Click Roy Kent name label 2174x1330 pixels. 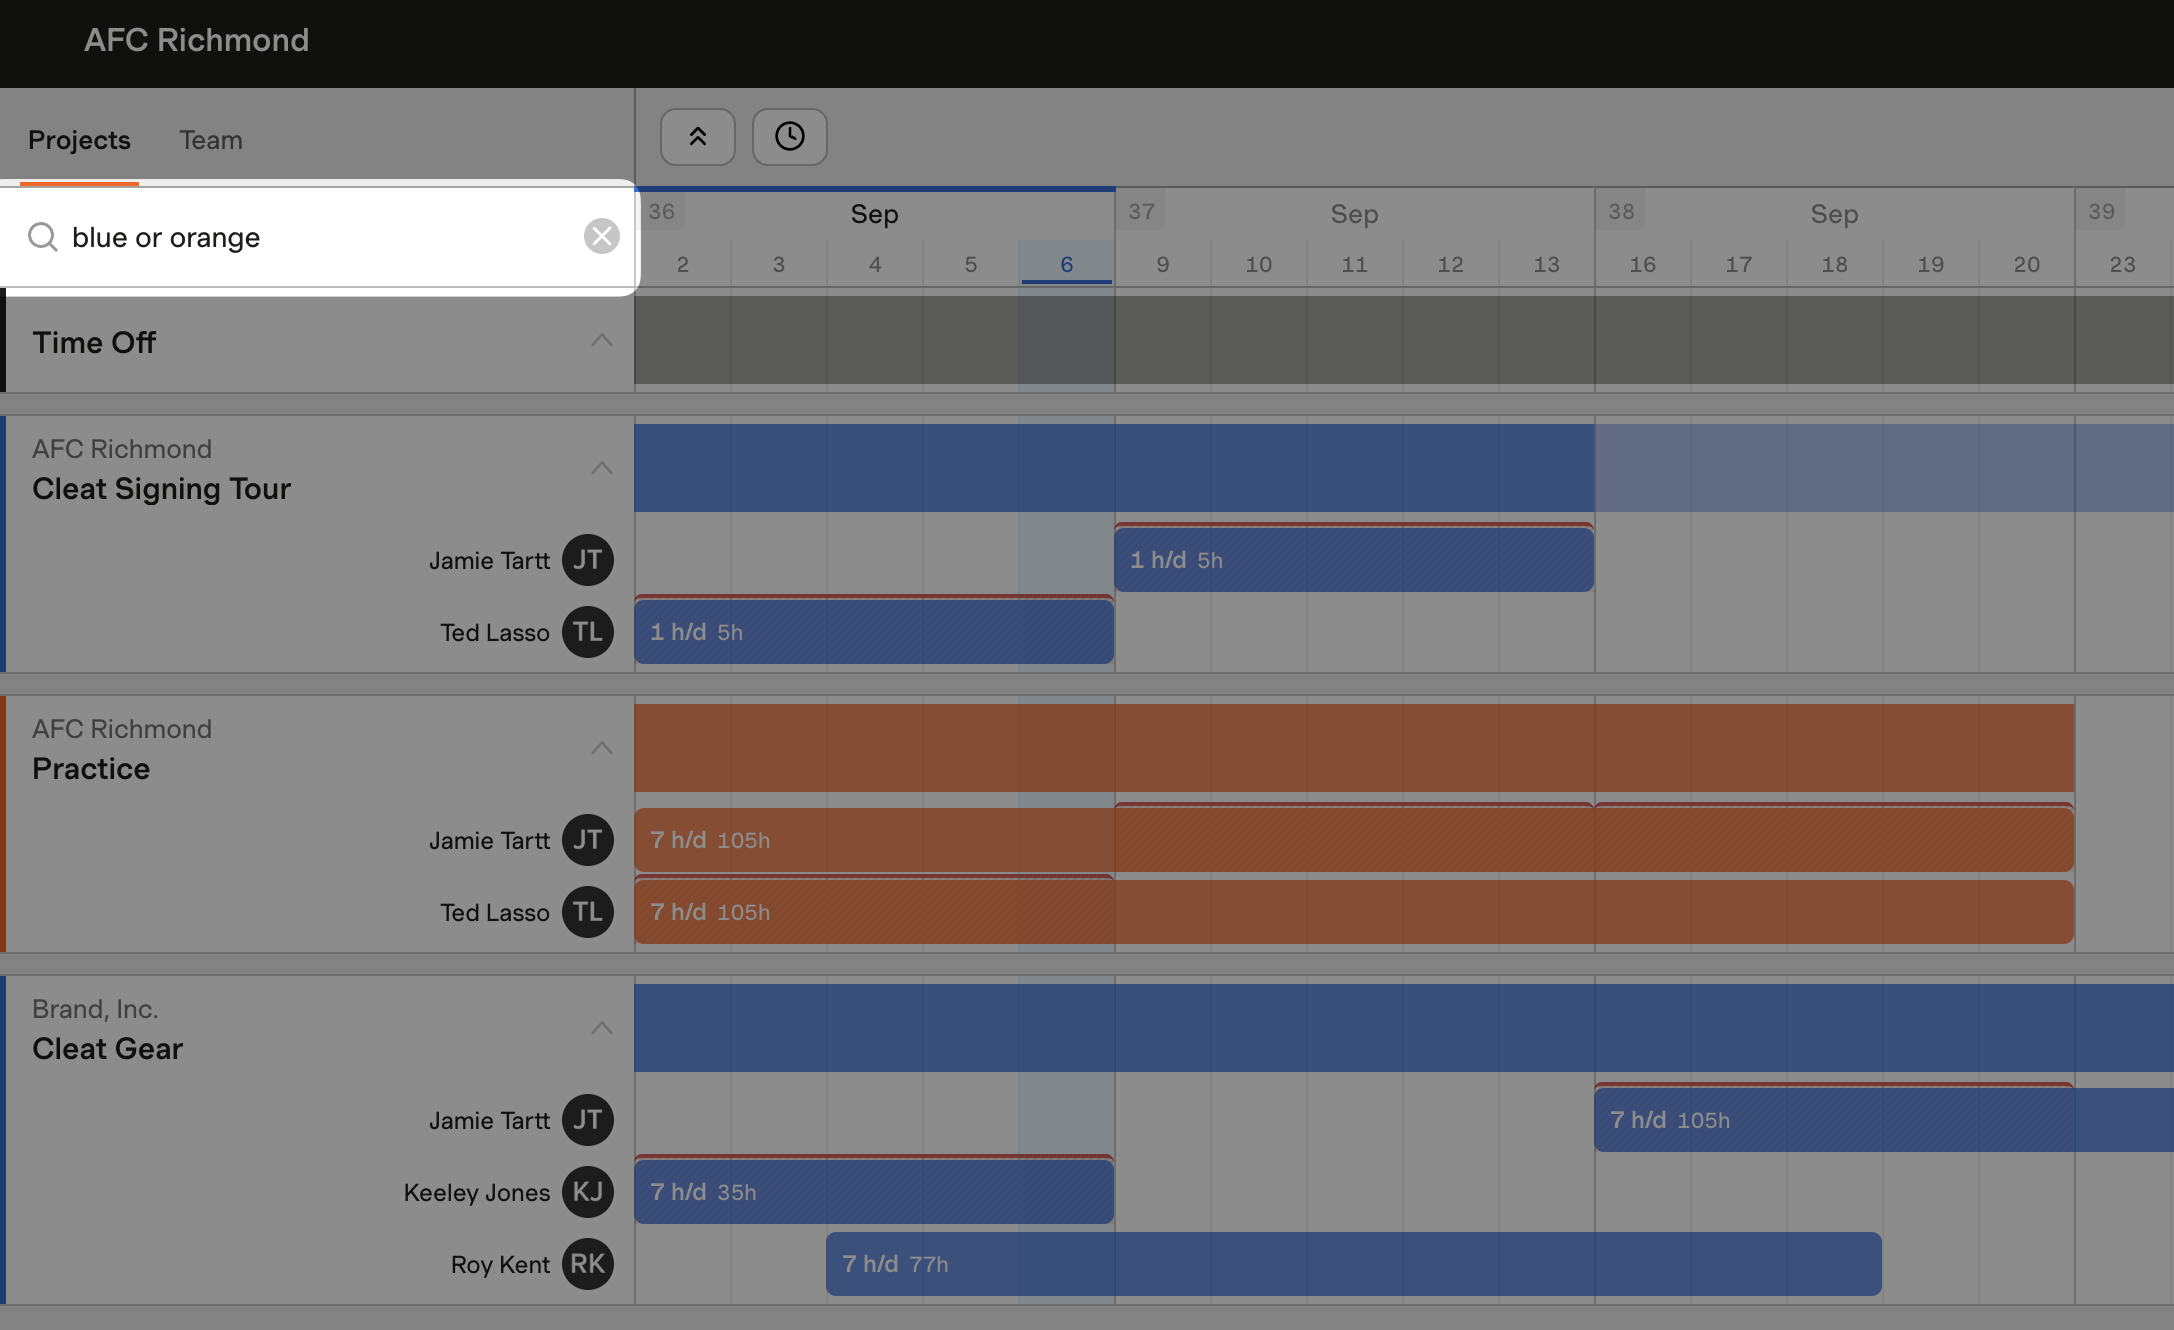pos(500,1265)
